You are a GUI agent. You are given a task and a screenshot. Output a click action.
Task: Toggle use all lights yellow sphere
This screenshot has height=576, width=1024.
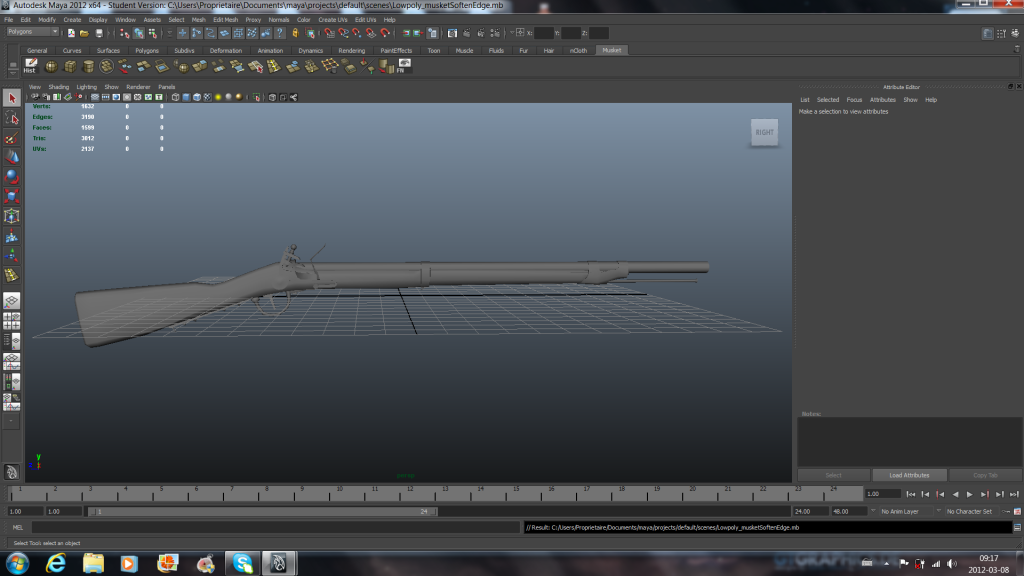(218, 97)
